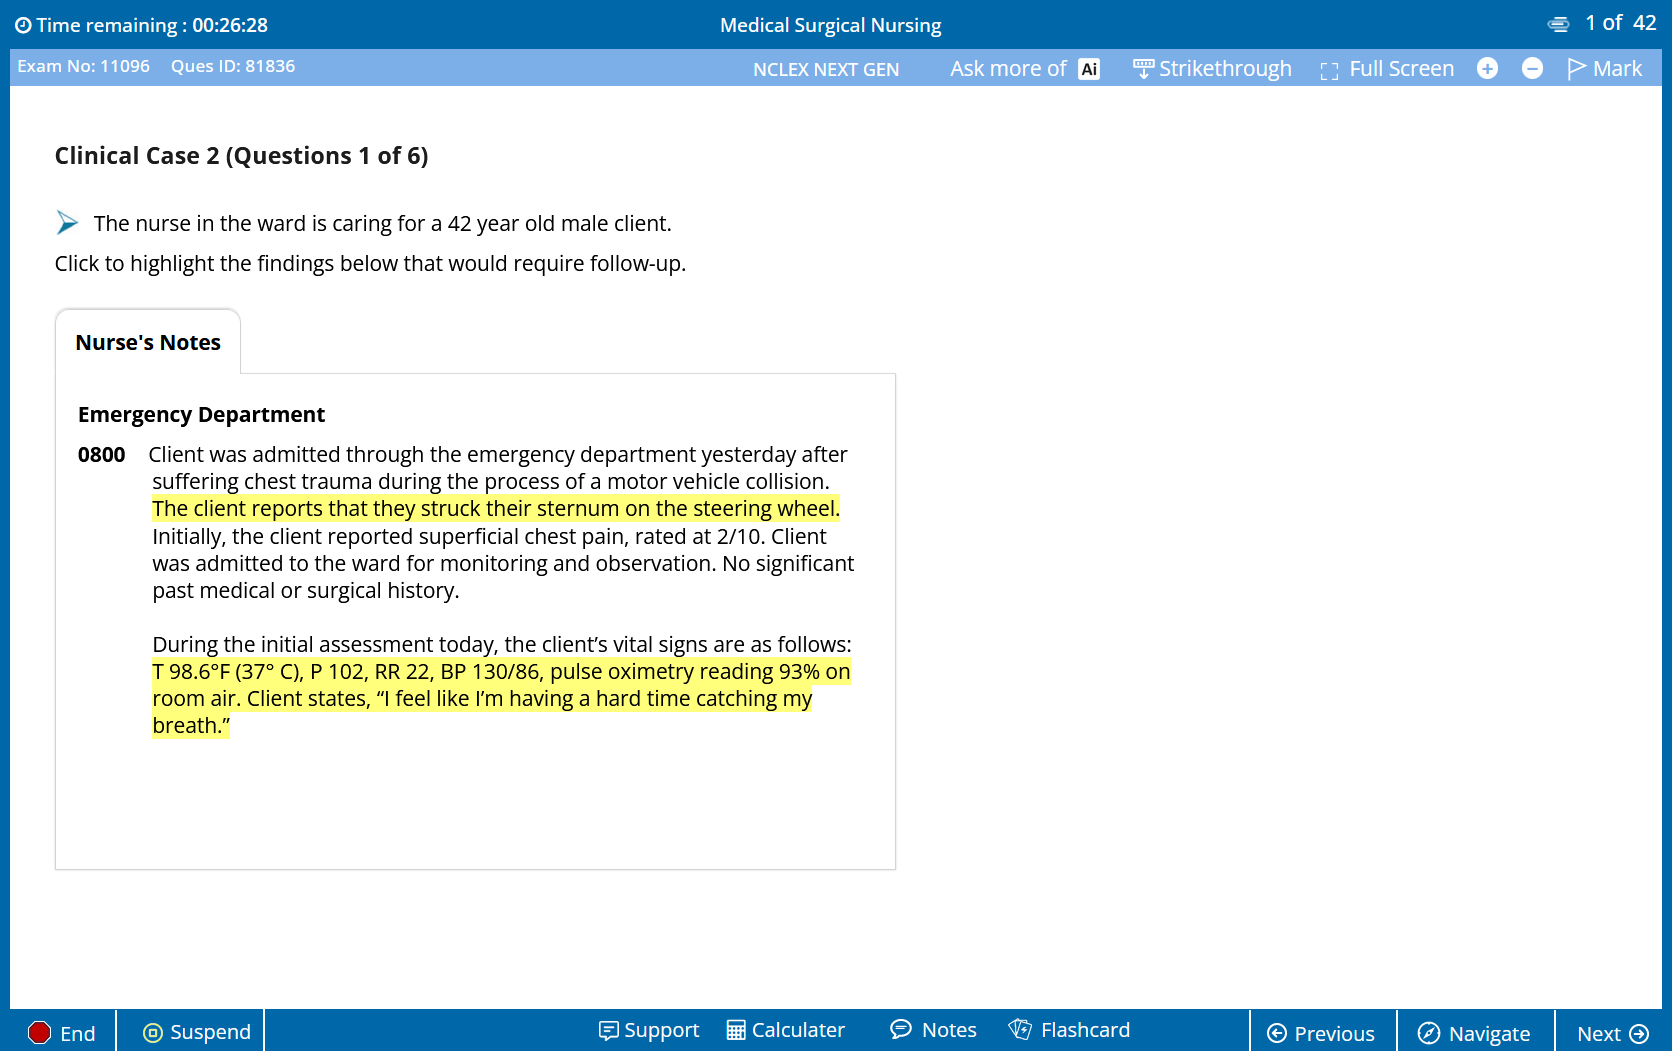Viewport: 1672px width, 1051px height.
Task: Highlight 'past medical or surgical history.' line
Action: pyautogui.click(x=306, y=591)
